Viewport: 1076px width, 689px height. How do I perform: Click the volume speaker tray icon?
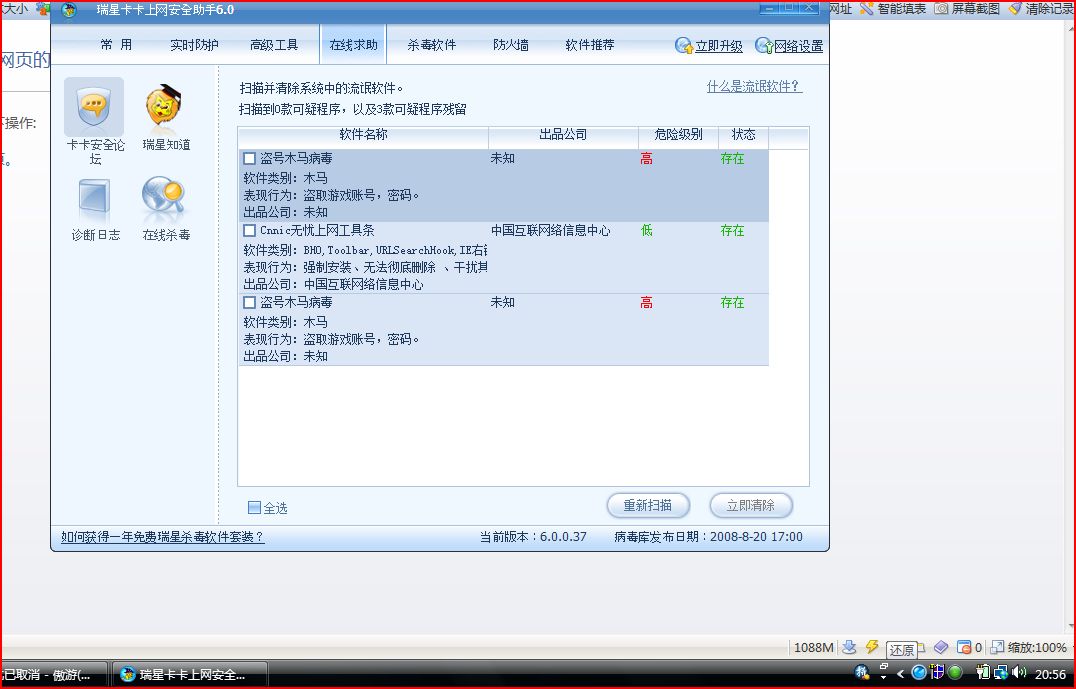click(1019, 673)
